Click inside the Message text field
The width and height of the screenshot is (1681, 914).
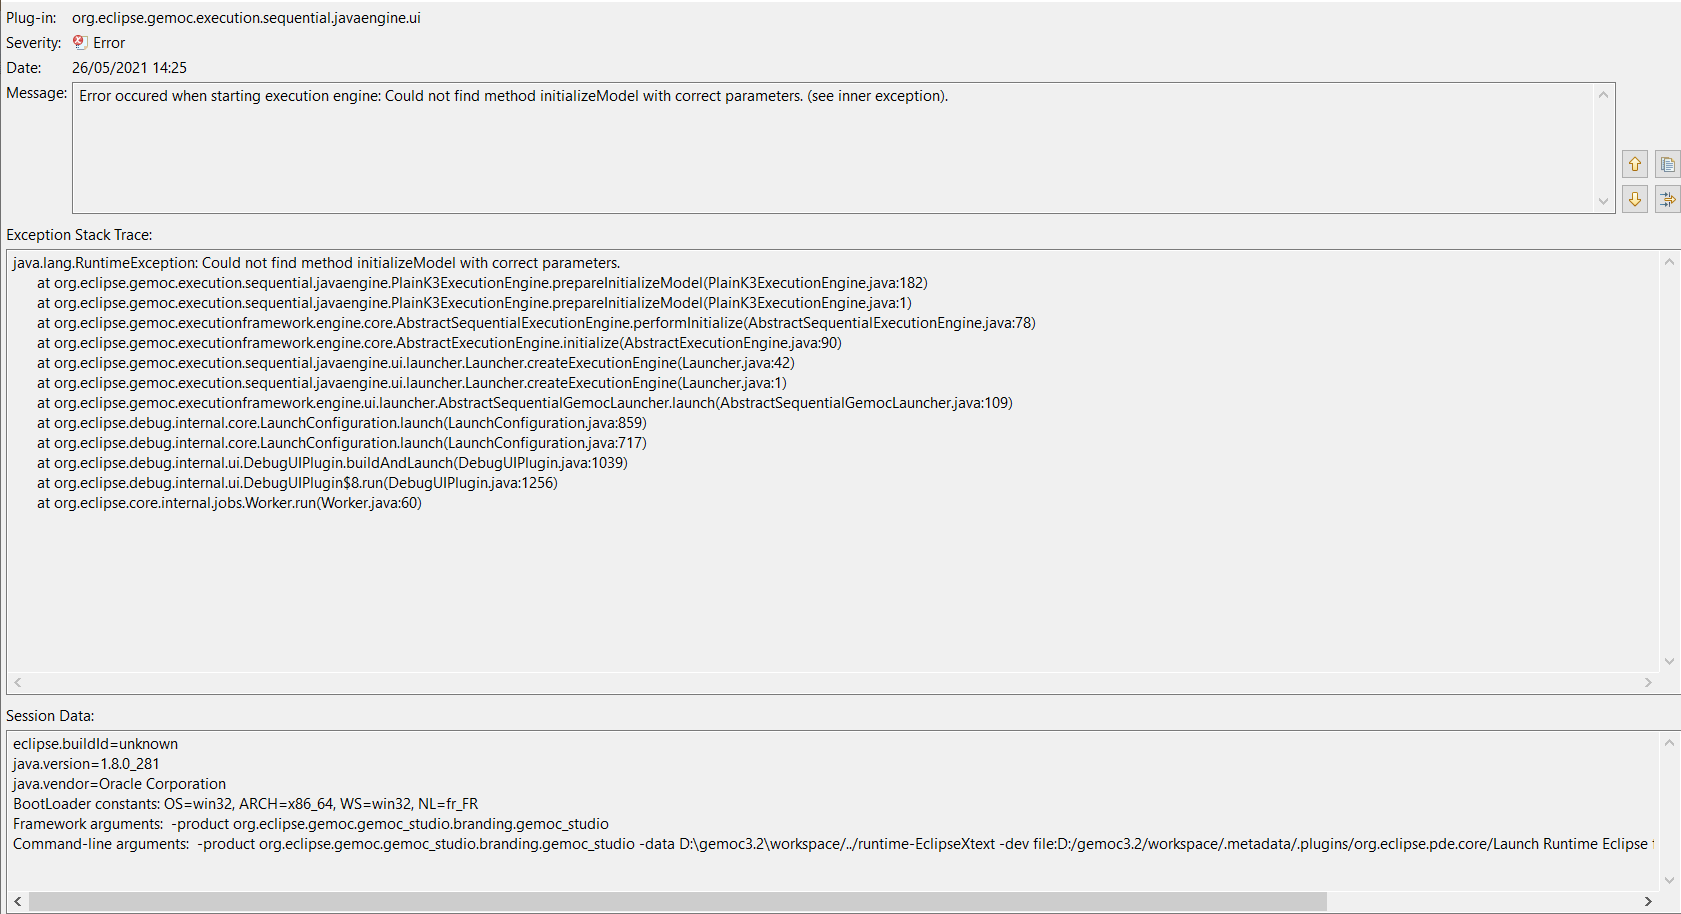click(832, 148)
